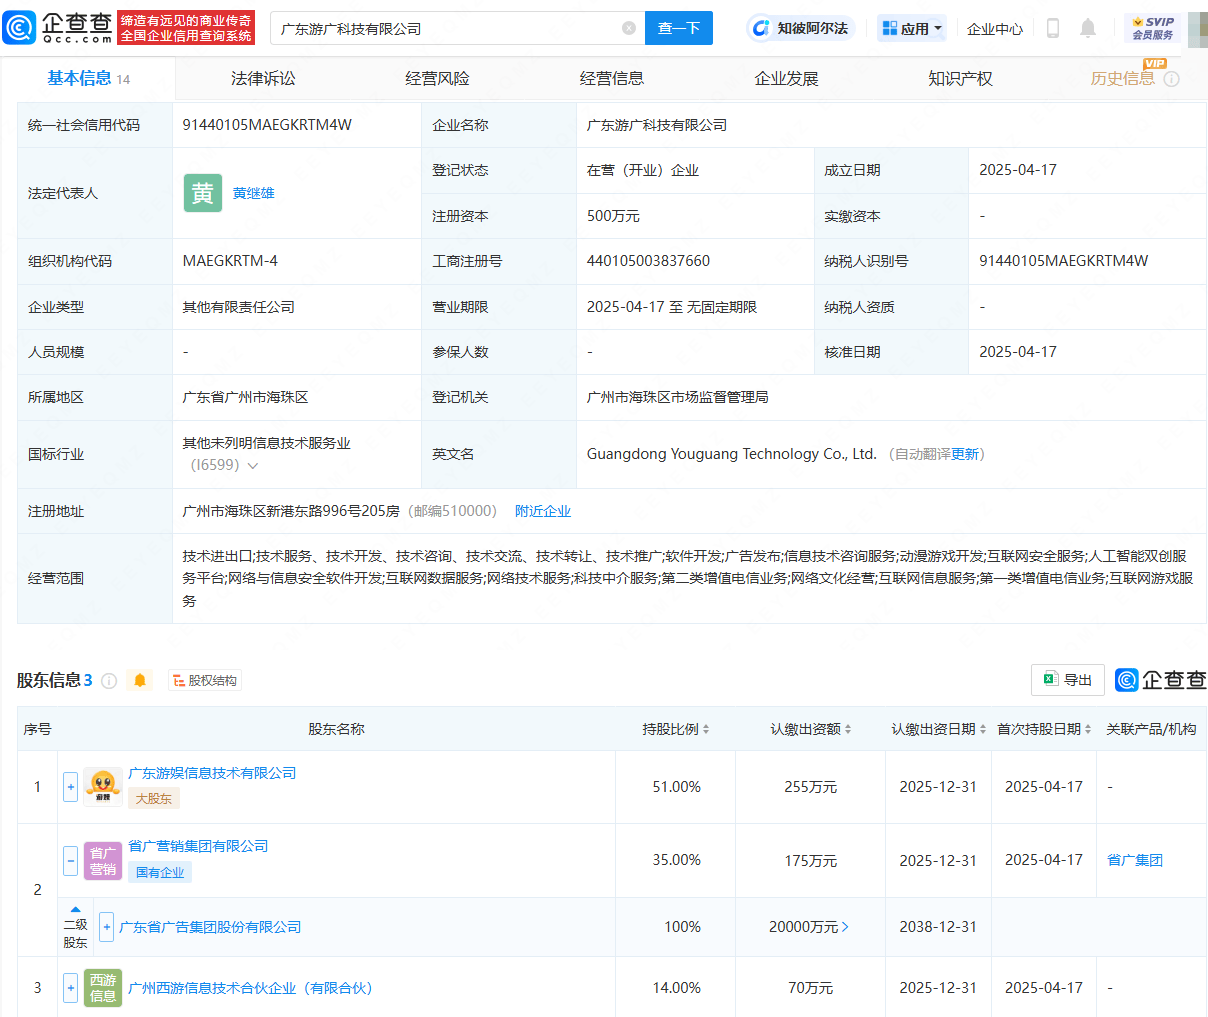The image size is (1208, 1017).
Task: Click the shareholder alert bell icon
Action: (x=140, y=681)
